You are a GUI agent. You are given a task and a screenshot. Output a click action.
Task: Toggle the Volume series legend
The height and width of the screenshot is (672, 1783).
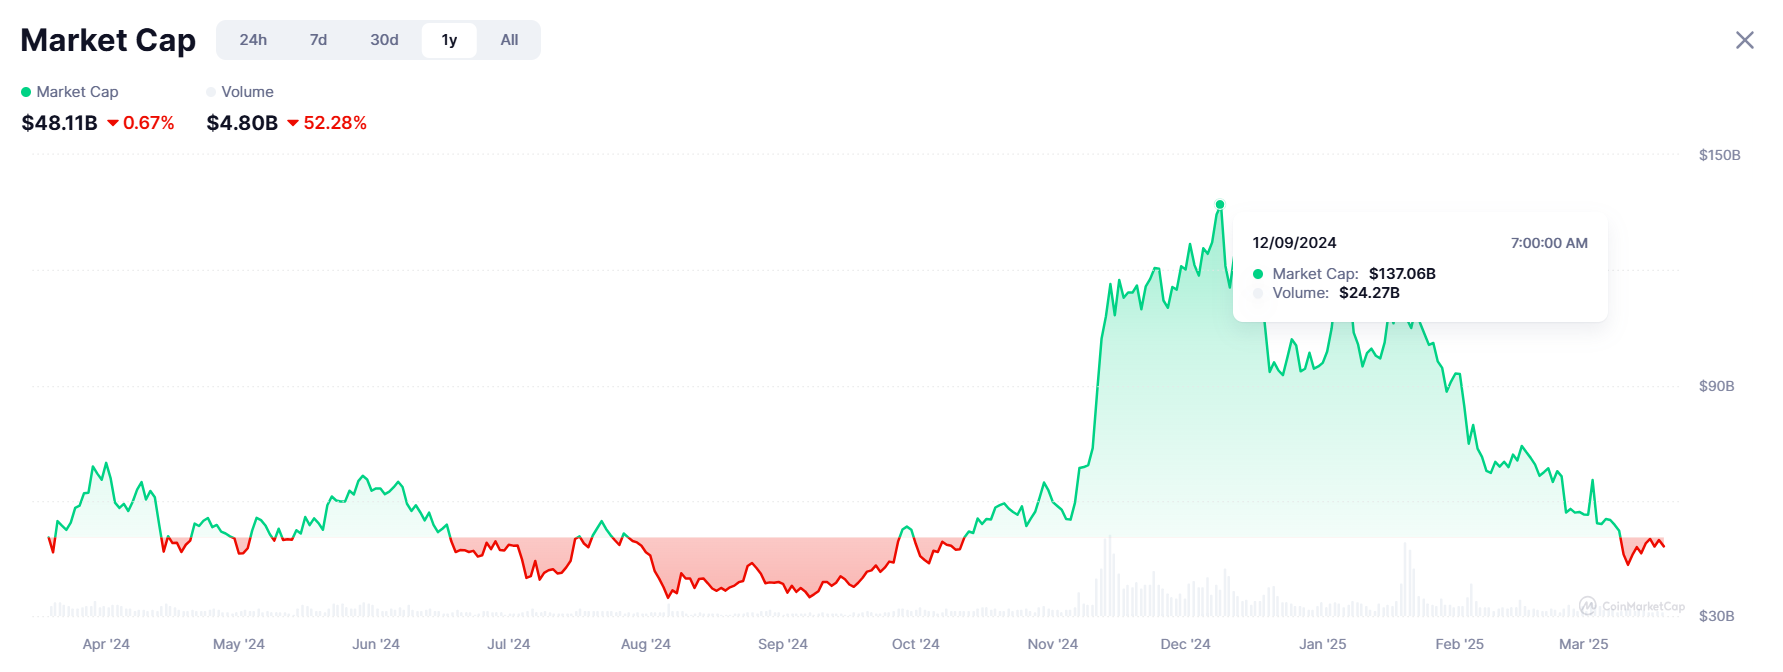(247, 92)
